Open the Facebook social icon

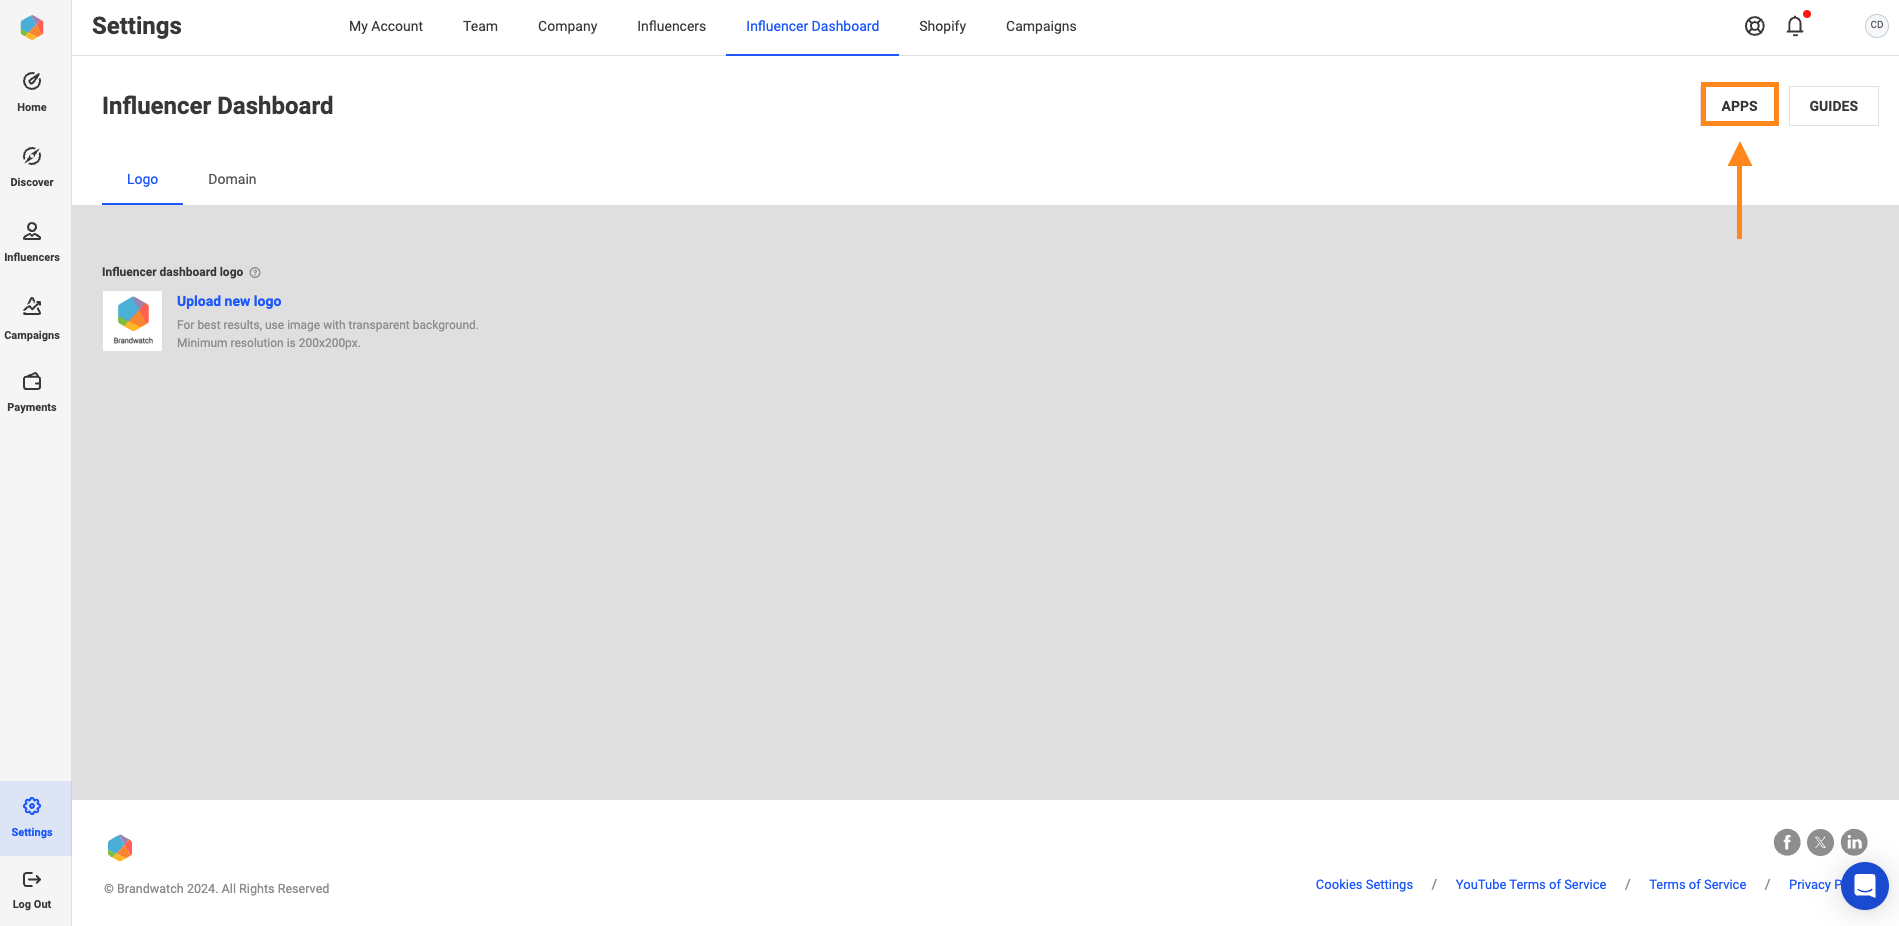tap(1787, 842)
